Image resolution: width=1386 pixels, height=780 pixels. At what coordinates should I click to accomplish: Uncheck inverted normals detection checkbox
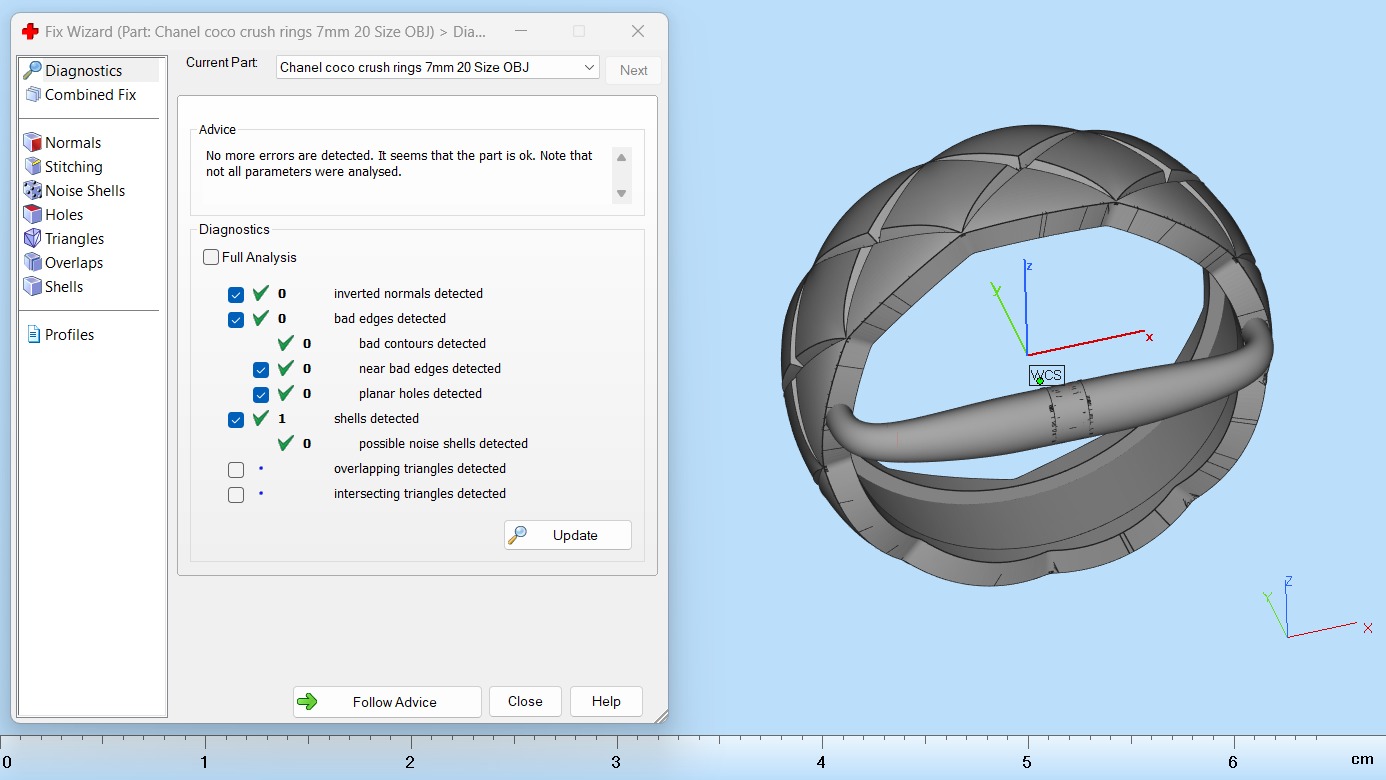pyautogui.click(x=236, y=294)
